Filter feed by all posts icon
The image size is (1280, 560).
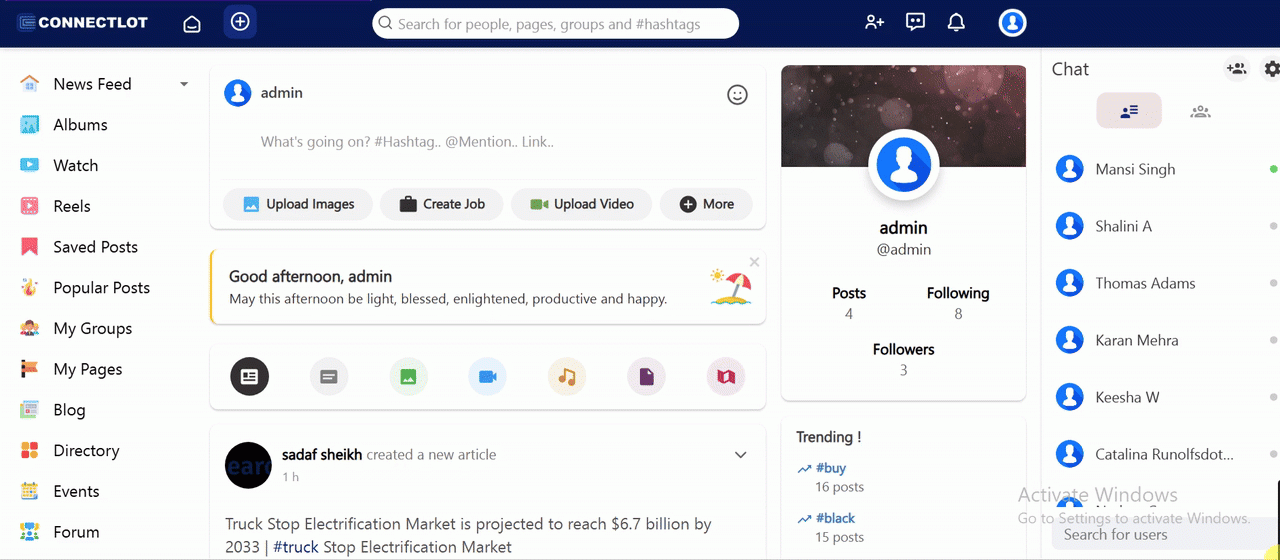[250, 377]
